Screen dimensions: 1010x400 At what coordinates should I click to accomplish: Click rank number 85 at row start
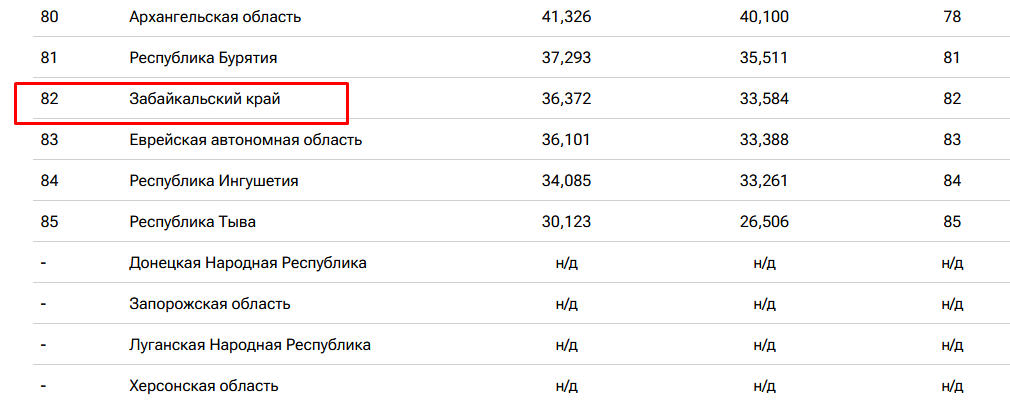coord(49,222)
